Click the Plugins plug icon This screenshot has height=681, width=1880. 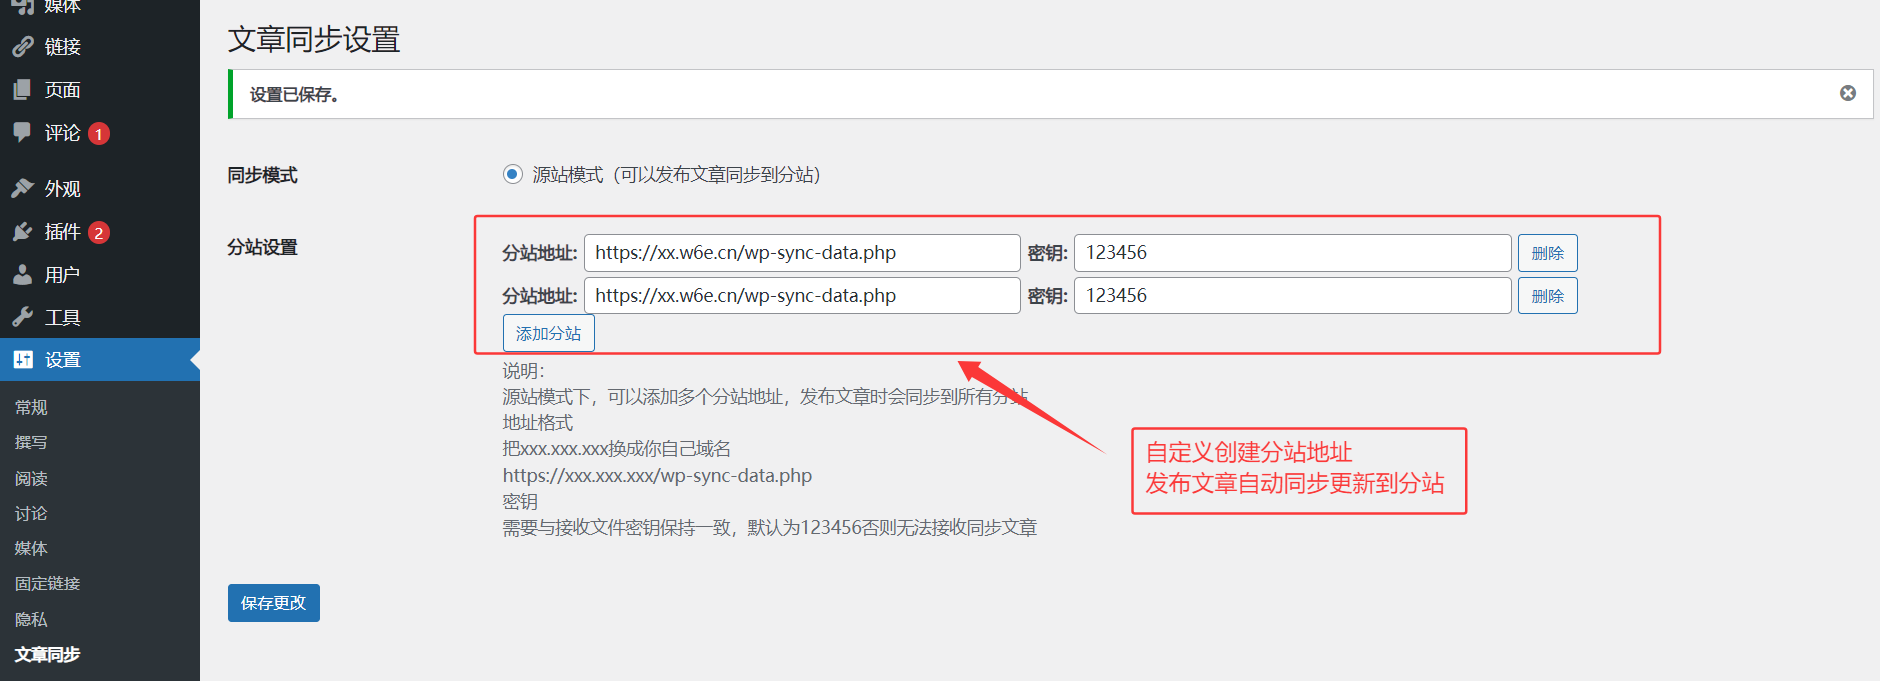pyautogui.click(x=22, y=232)
